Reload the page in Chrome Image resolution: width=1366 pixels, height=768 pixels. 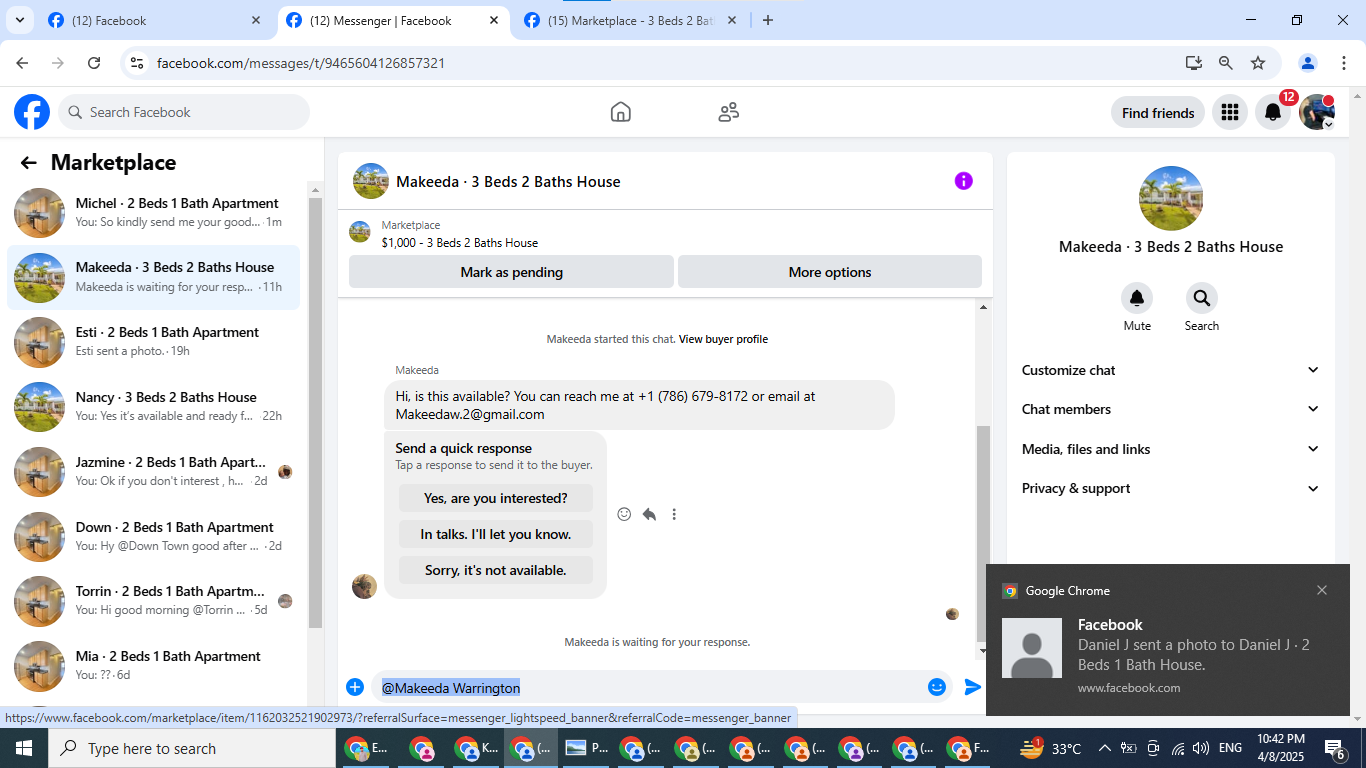click(94, 63)
